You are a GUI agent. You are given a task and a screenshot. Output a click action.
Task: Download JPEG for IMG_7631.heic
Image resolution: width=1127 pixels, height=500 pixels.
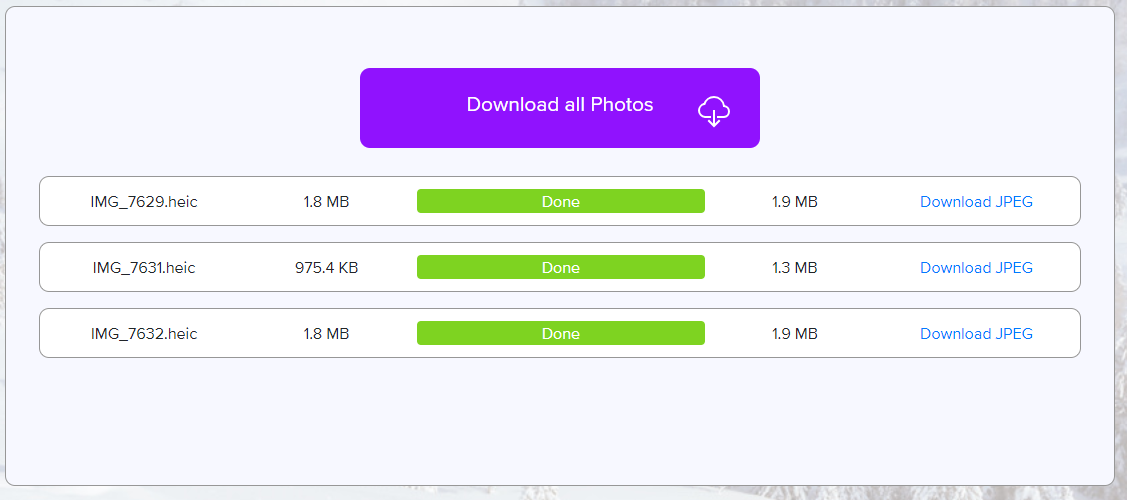coord(976,268)
